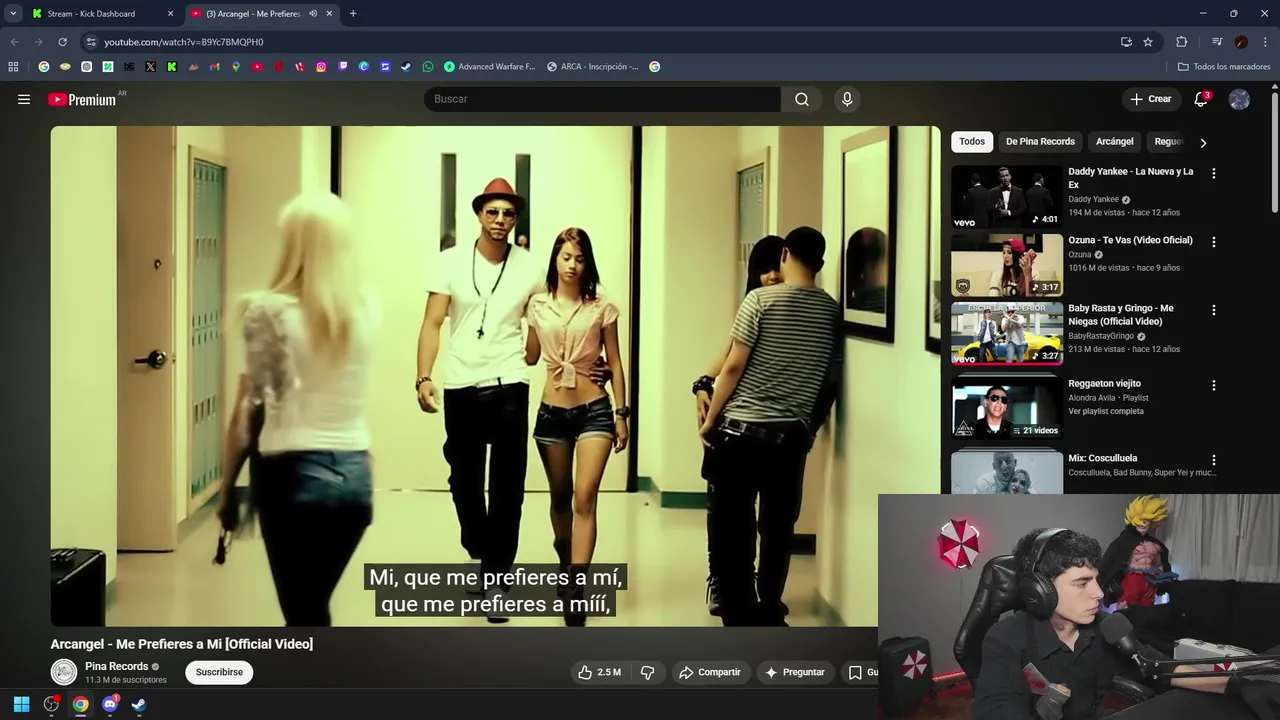Image resolution: width=1280 pixels, height=720 pixels.
Task: Open the YouTube hamburger guide menu
Action: [24, 99]
